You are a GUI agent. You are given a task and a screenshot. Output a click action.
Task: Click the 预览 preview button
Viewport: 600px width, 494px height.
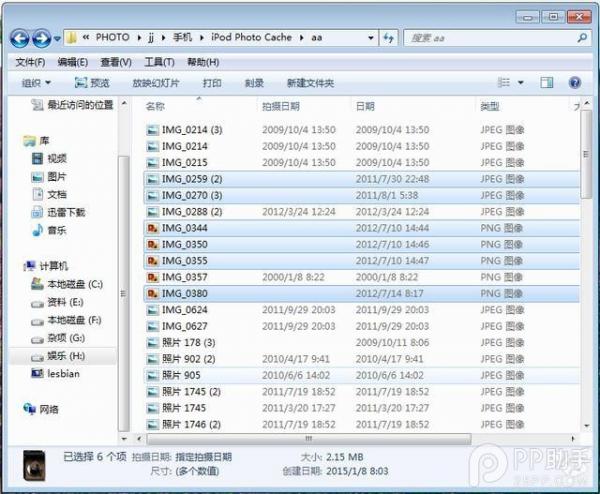tap(92, 83)
